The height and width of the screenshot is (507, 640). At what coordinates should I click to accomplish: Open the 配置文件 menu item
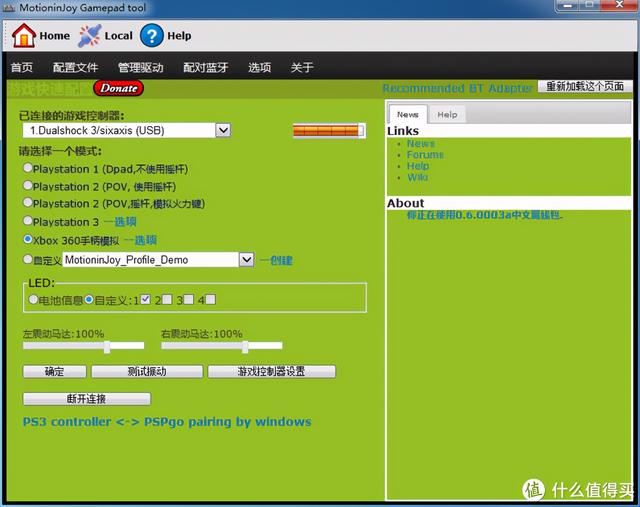(x=76, y=67)
